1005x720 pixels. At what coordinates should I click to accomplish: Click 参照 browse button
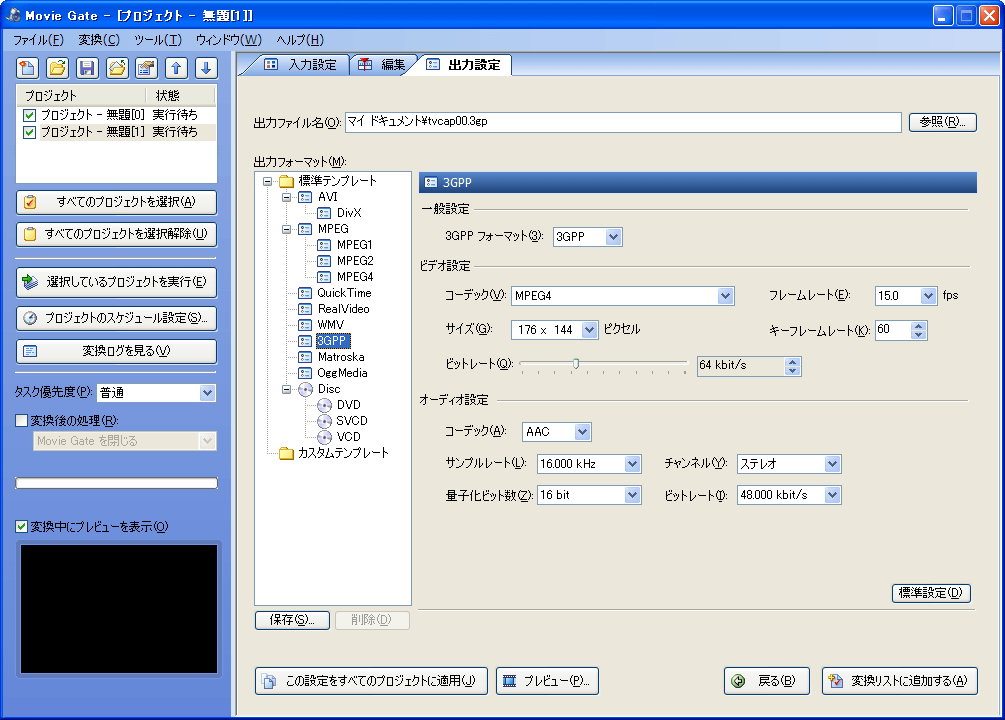pos(943,122)
